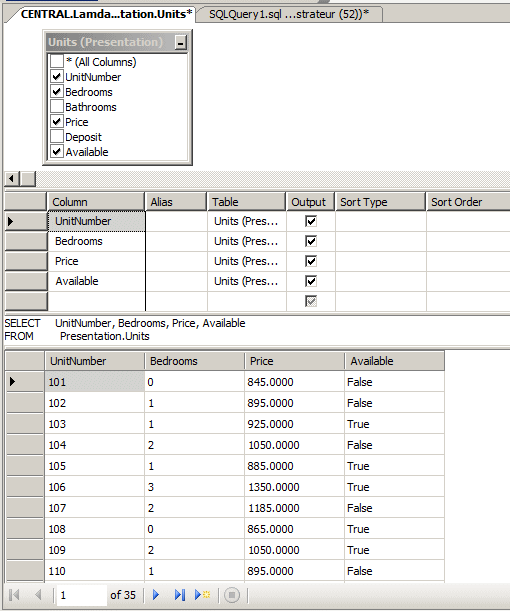The height and width of the screenshot is (611, 510).
Task: Uncheck Price in the Units table box
Action: click(x=57, y=122)
